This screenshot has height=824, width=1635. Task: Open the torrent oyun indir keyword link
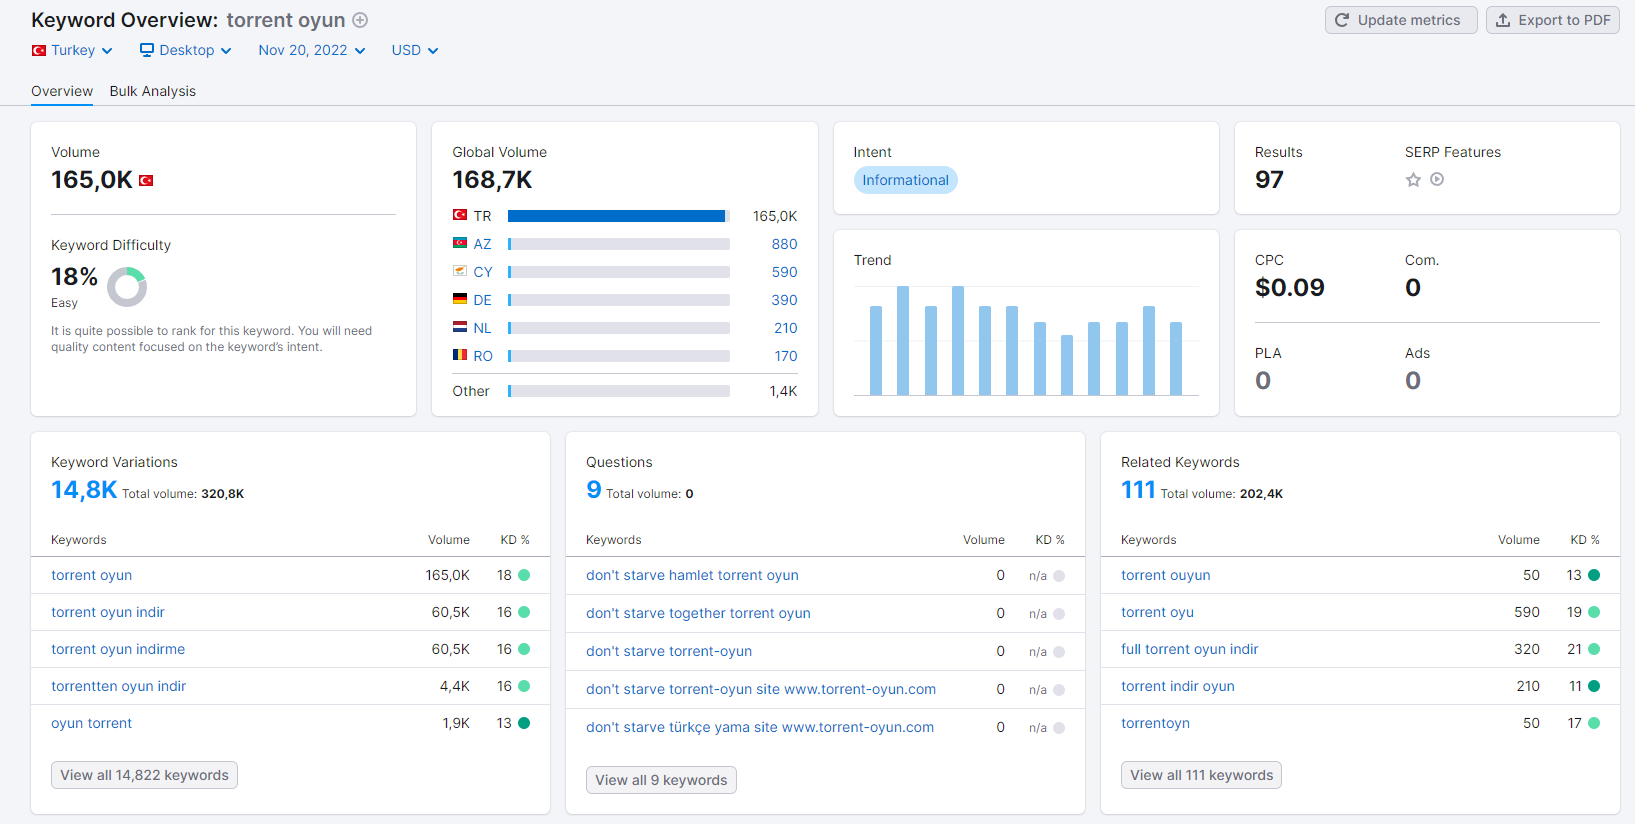click(x=108, y=612)
